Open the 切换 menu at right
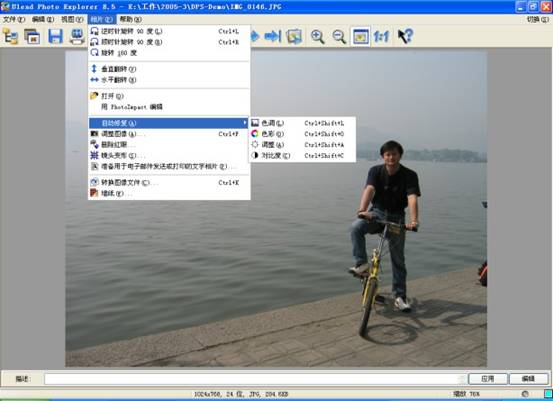The image size is (553, 401). pyautogui.click(x=537, y=19)
